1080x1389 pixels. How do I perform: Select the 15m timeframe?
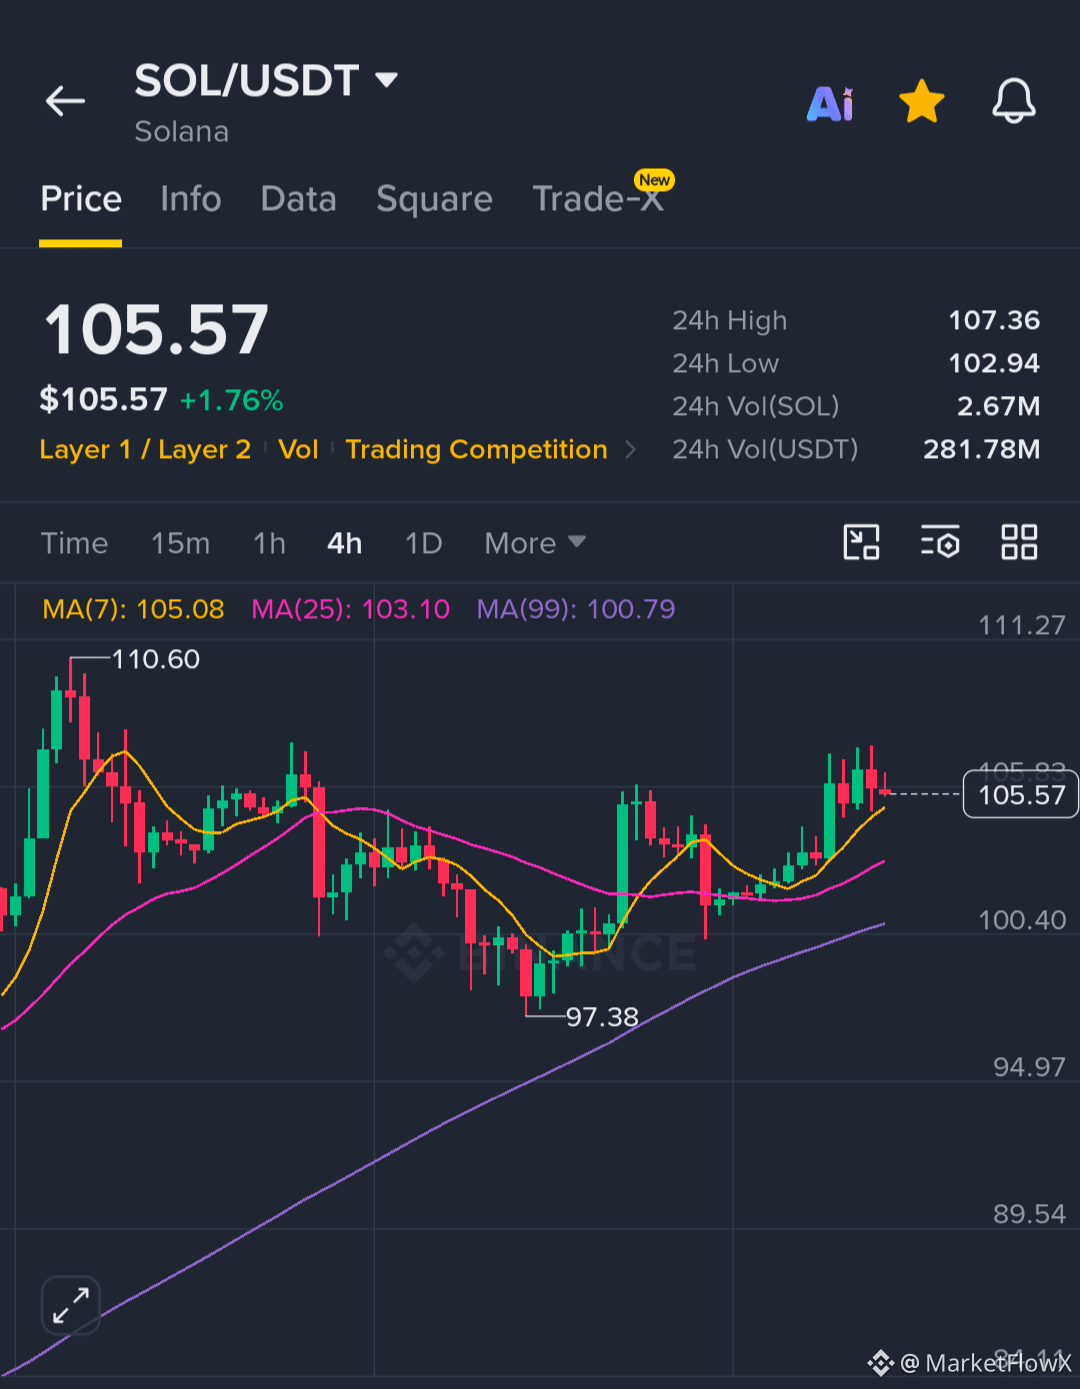pyautogui.click(x=181, y=543)
